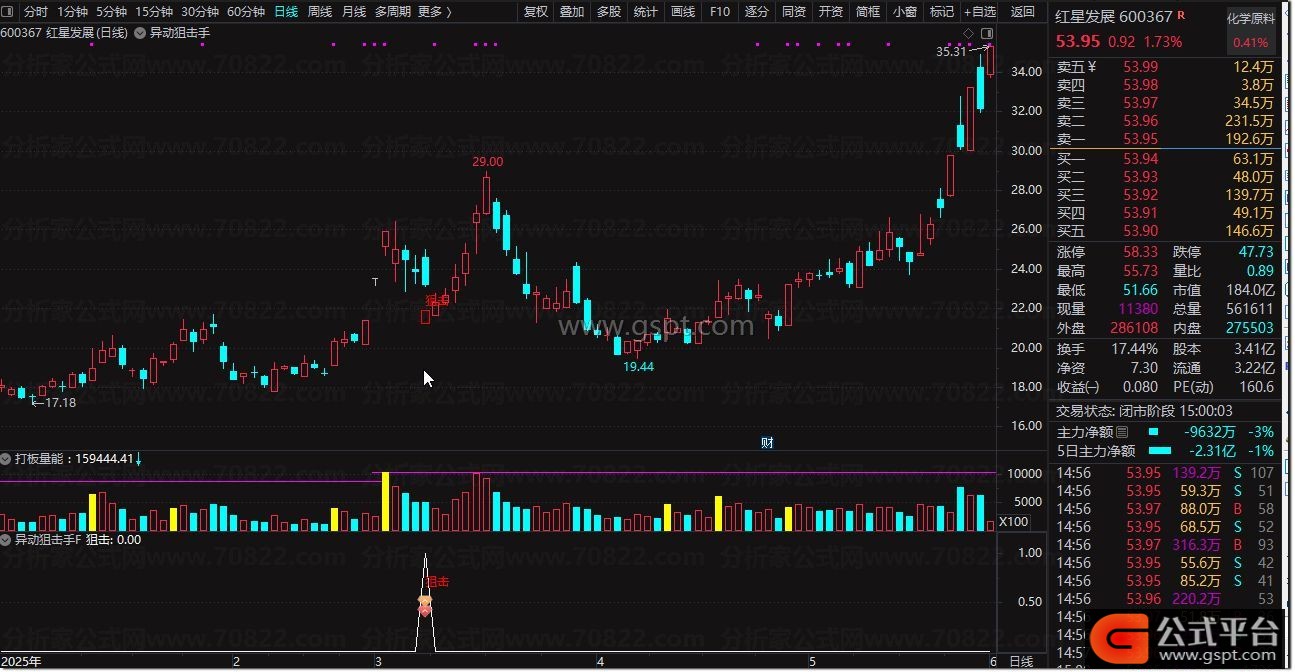Select the 1分钟 period tab
This screenshot has width=1295, height=672.
tap(72, 12)
